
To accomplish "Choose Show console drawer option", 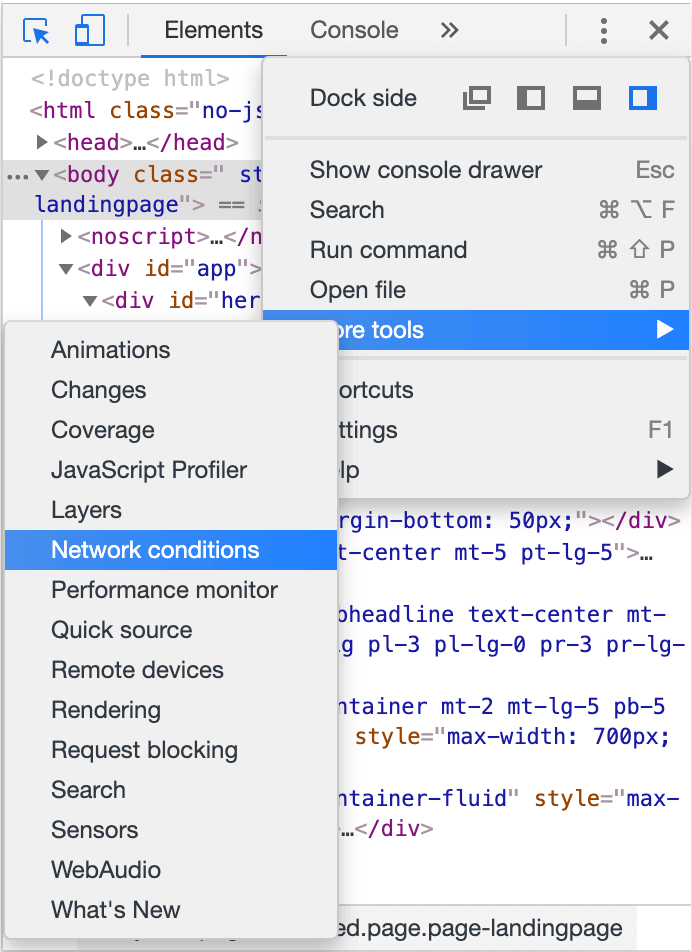I will coord(426,170).
